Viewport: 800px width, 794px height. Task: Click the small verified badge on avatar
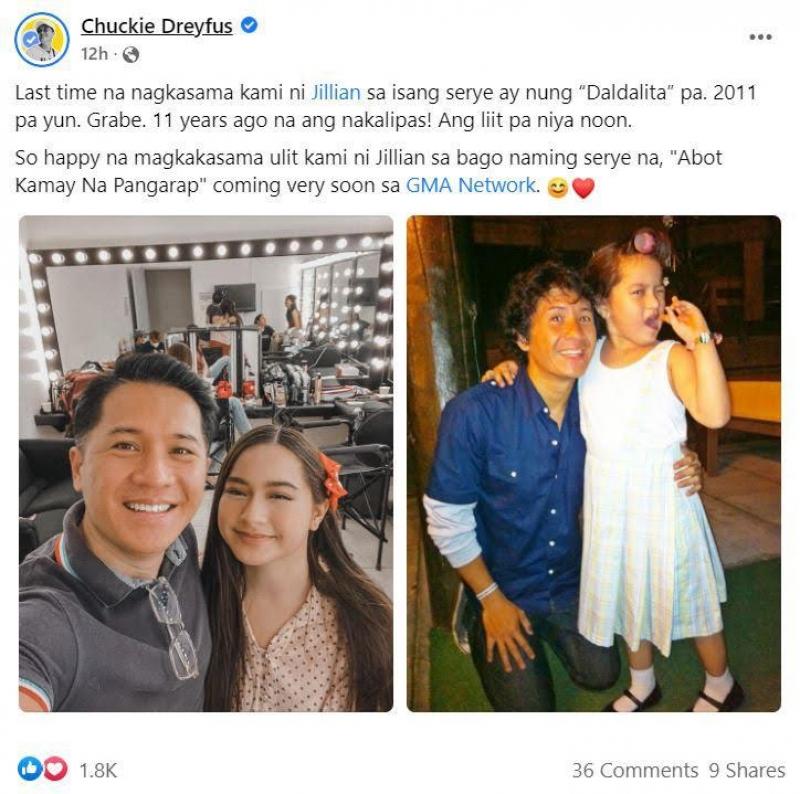pyautogui.click(x=32, y=39)
